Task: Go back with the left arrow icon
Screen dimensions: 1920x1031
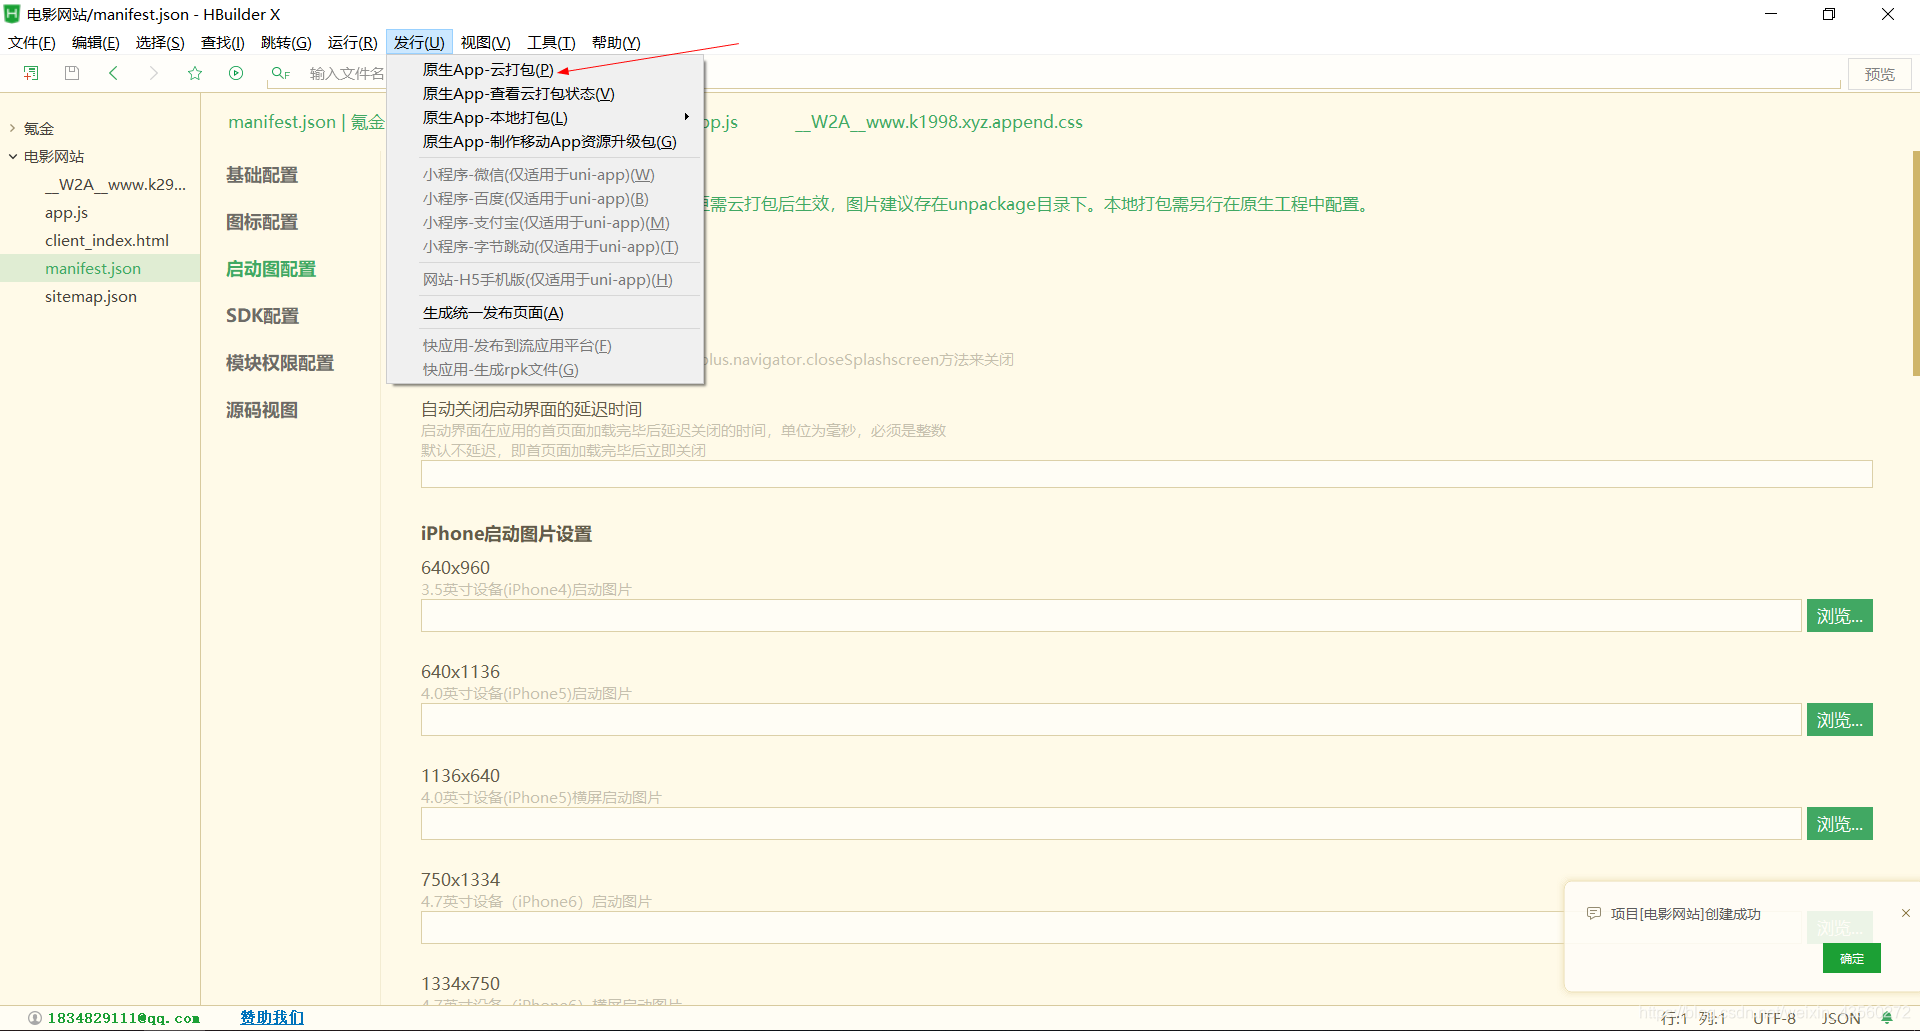Action: [113, 73]
